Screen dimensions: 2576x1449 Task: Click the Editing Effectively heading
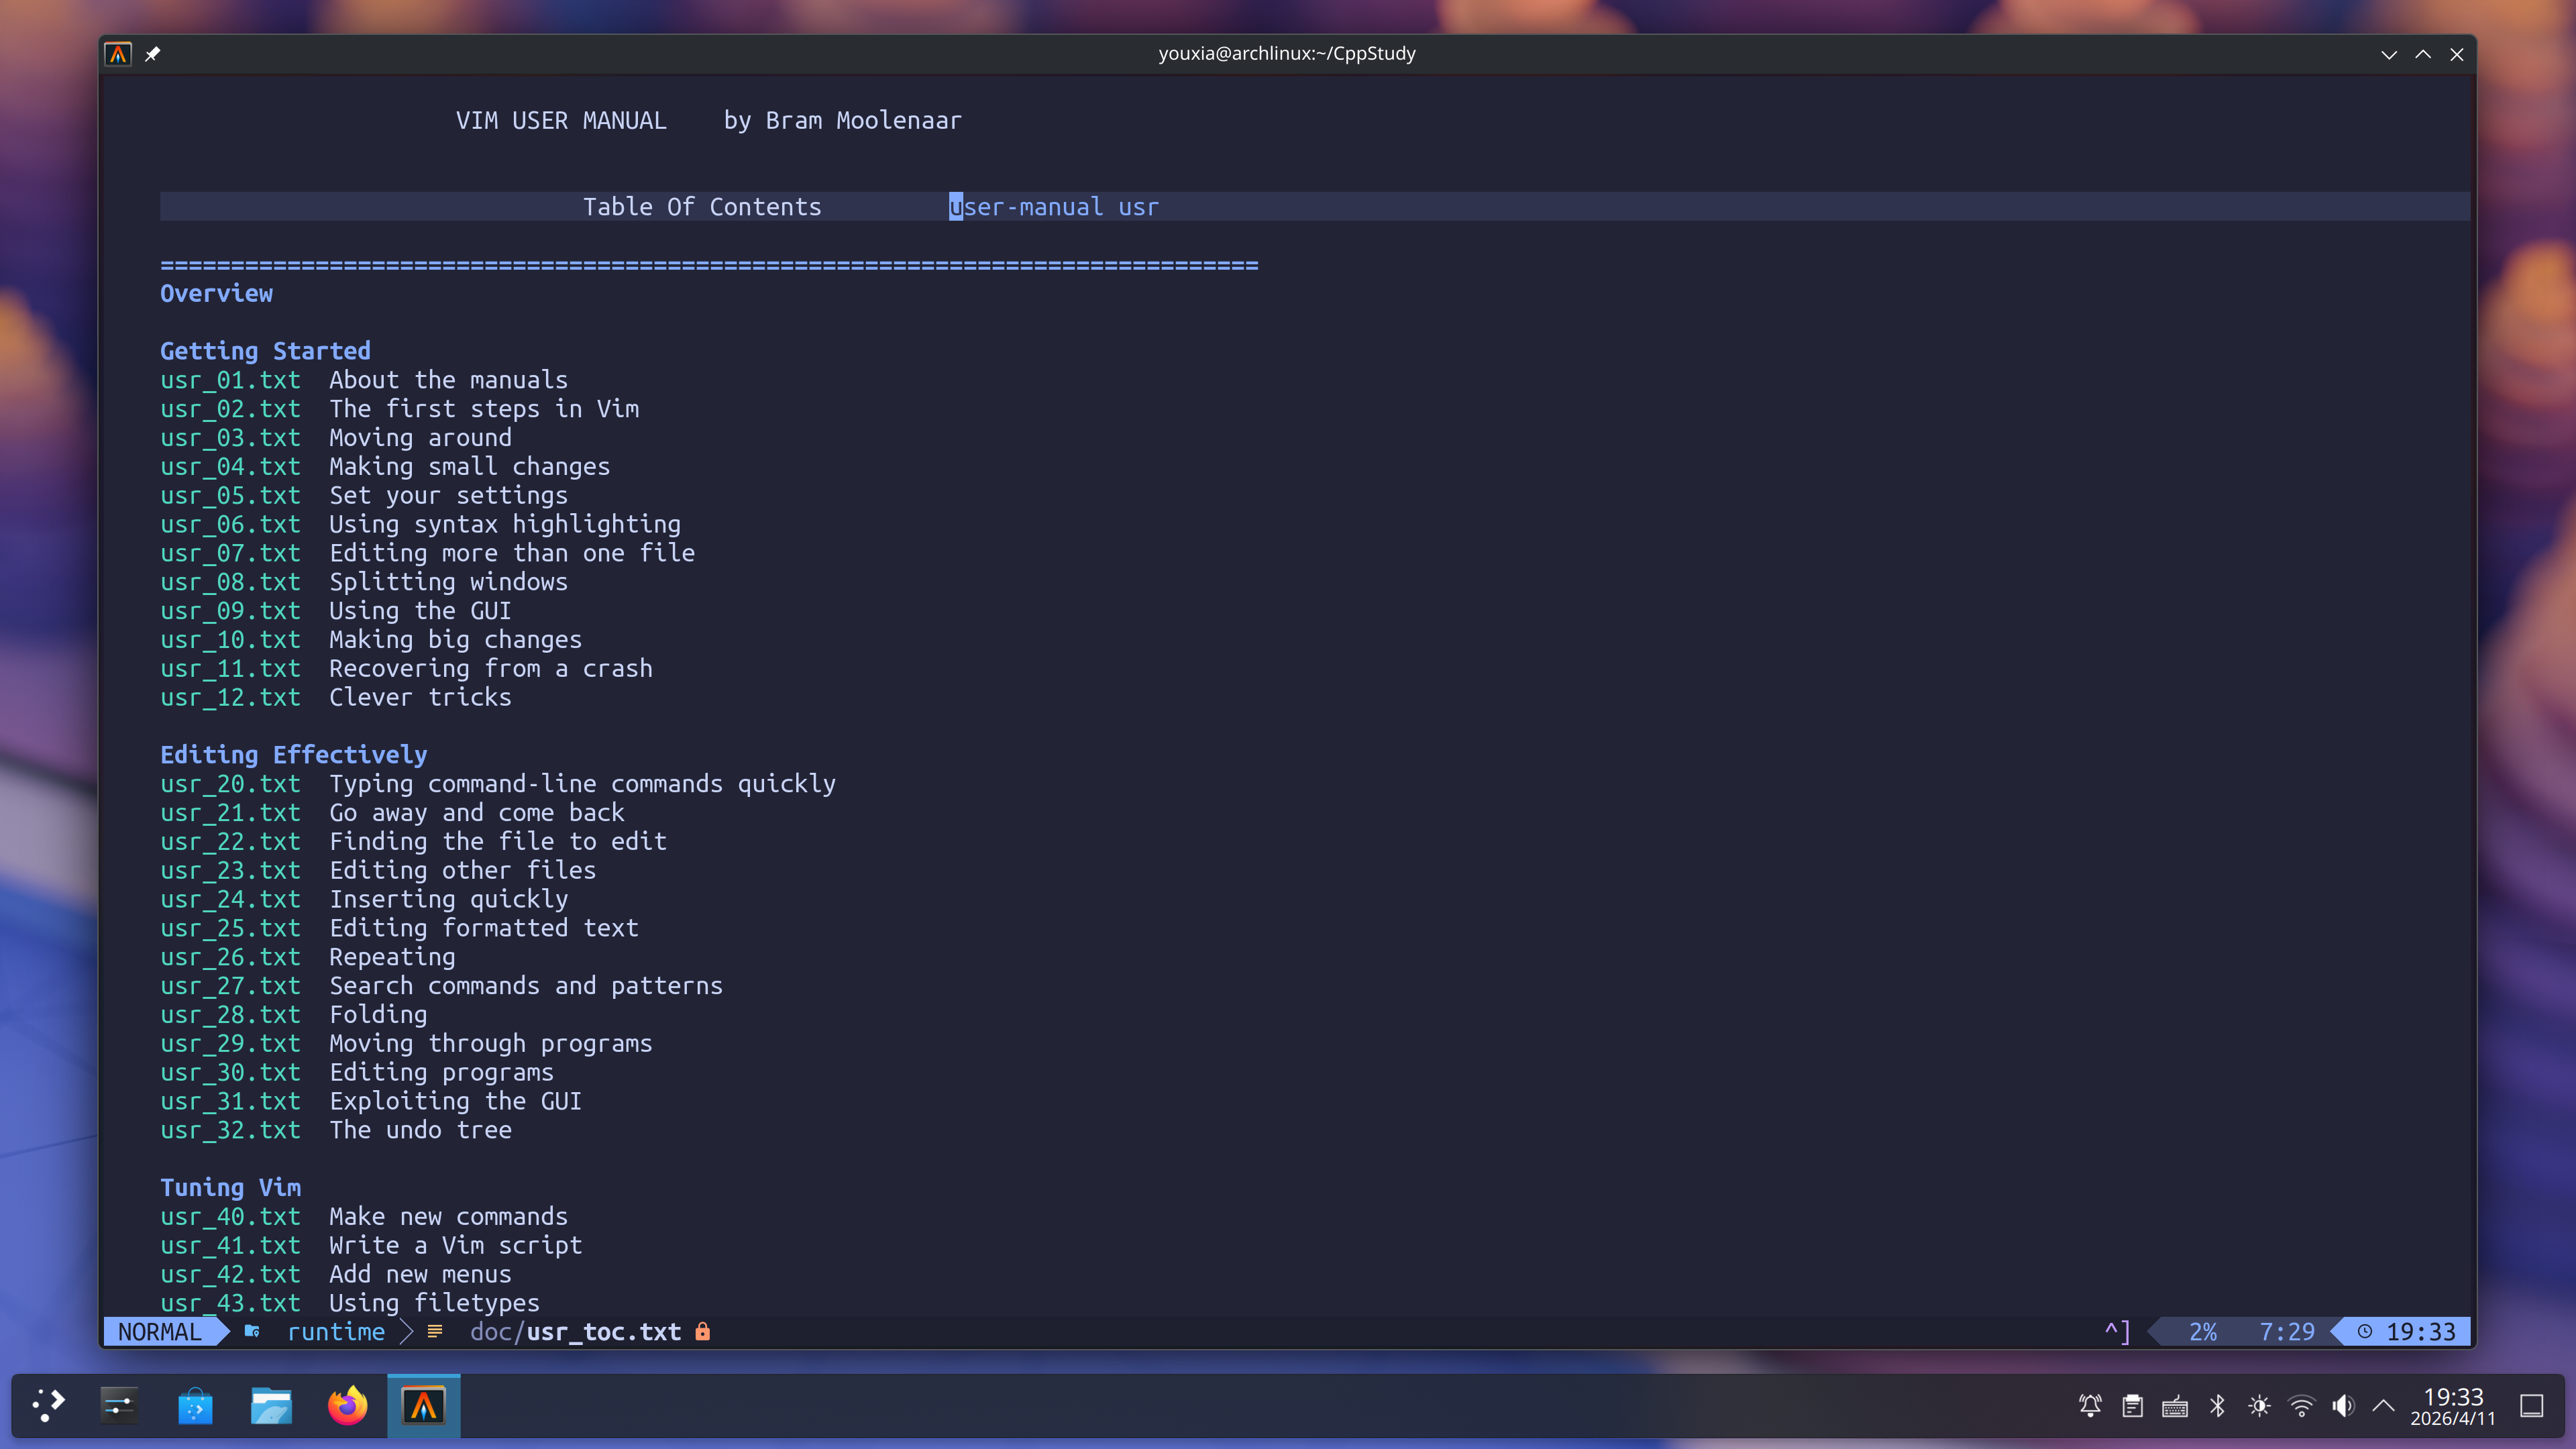294,755
